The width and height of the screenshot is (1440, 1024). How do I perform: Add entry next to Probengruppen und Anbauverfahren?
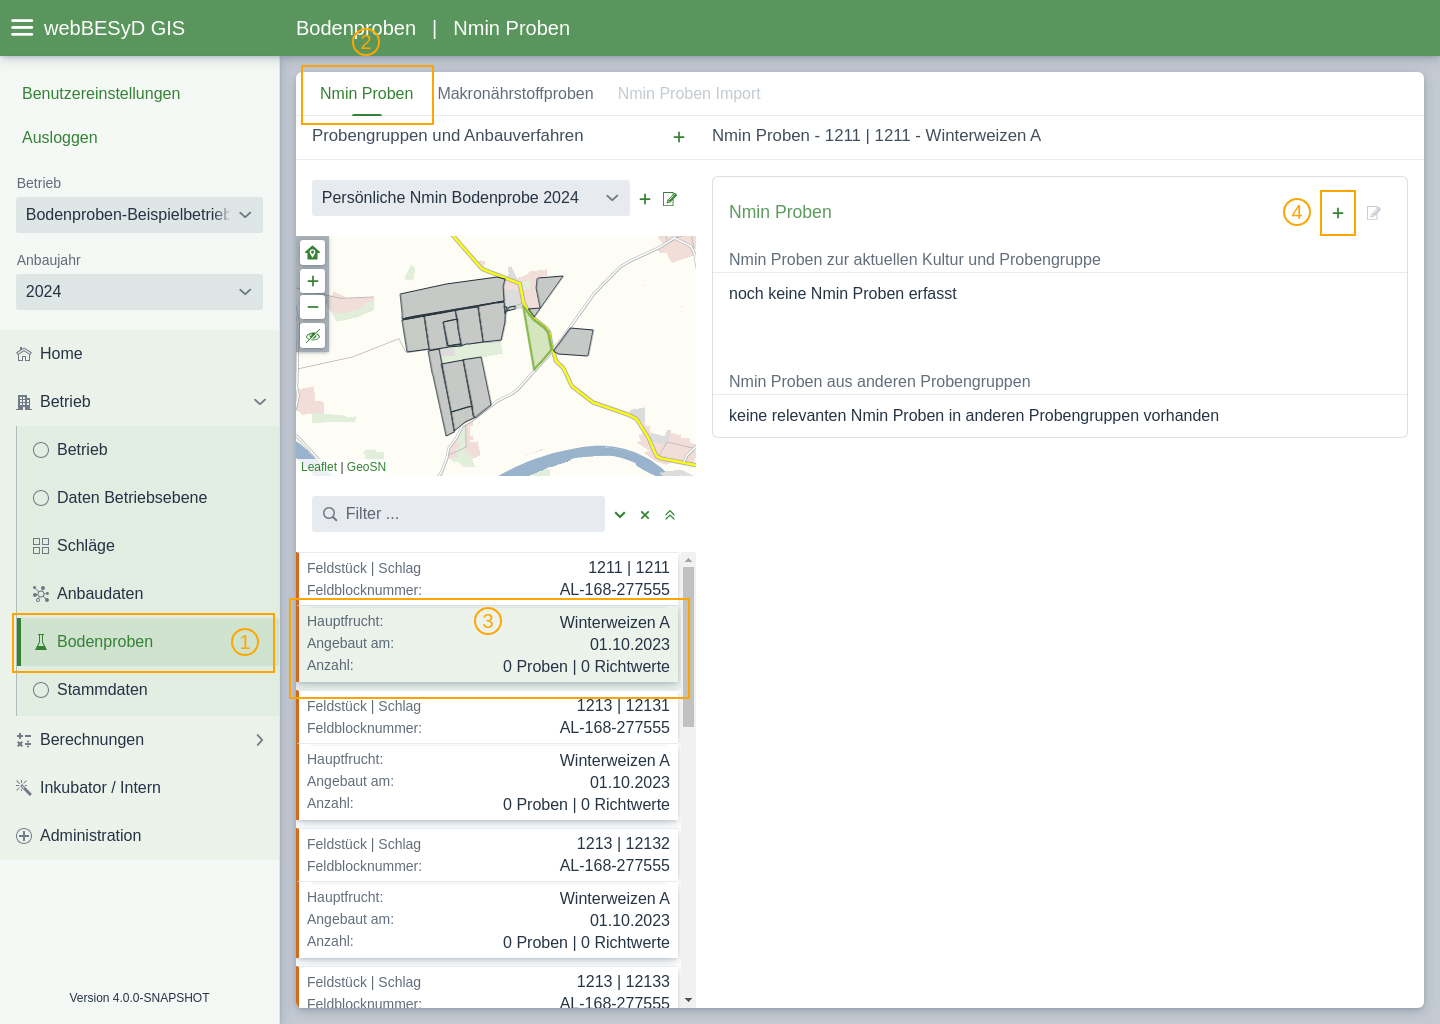click(679, 137)
